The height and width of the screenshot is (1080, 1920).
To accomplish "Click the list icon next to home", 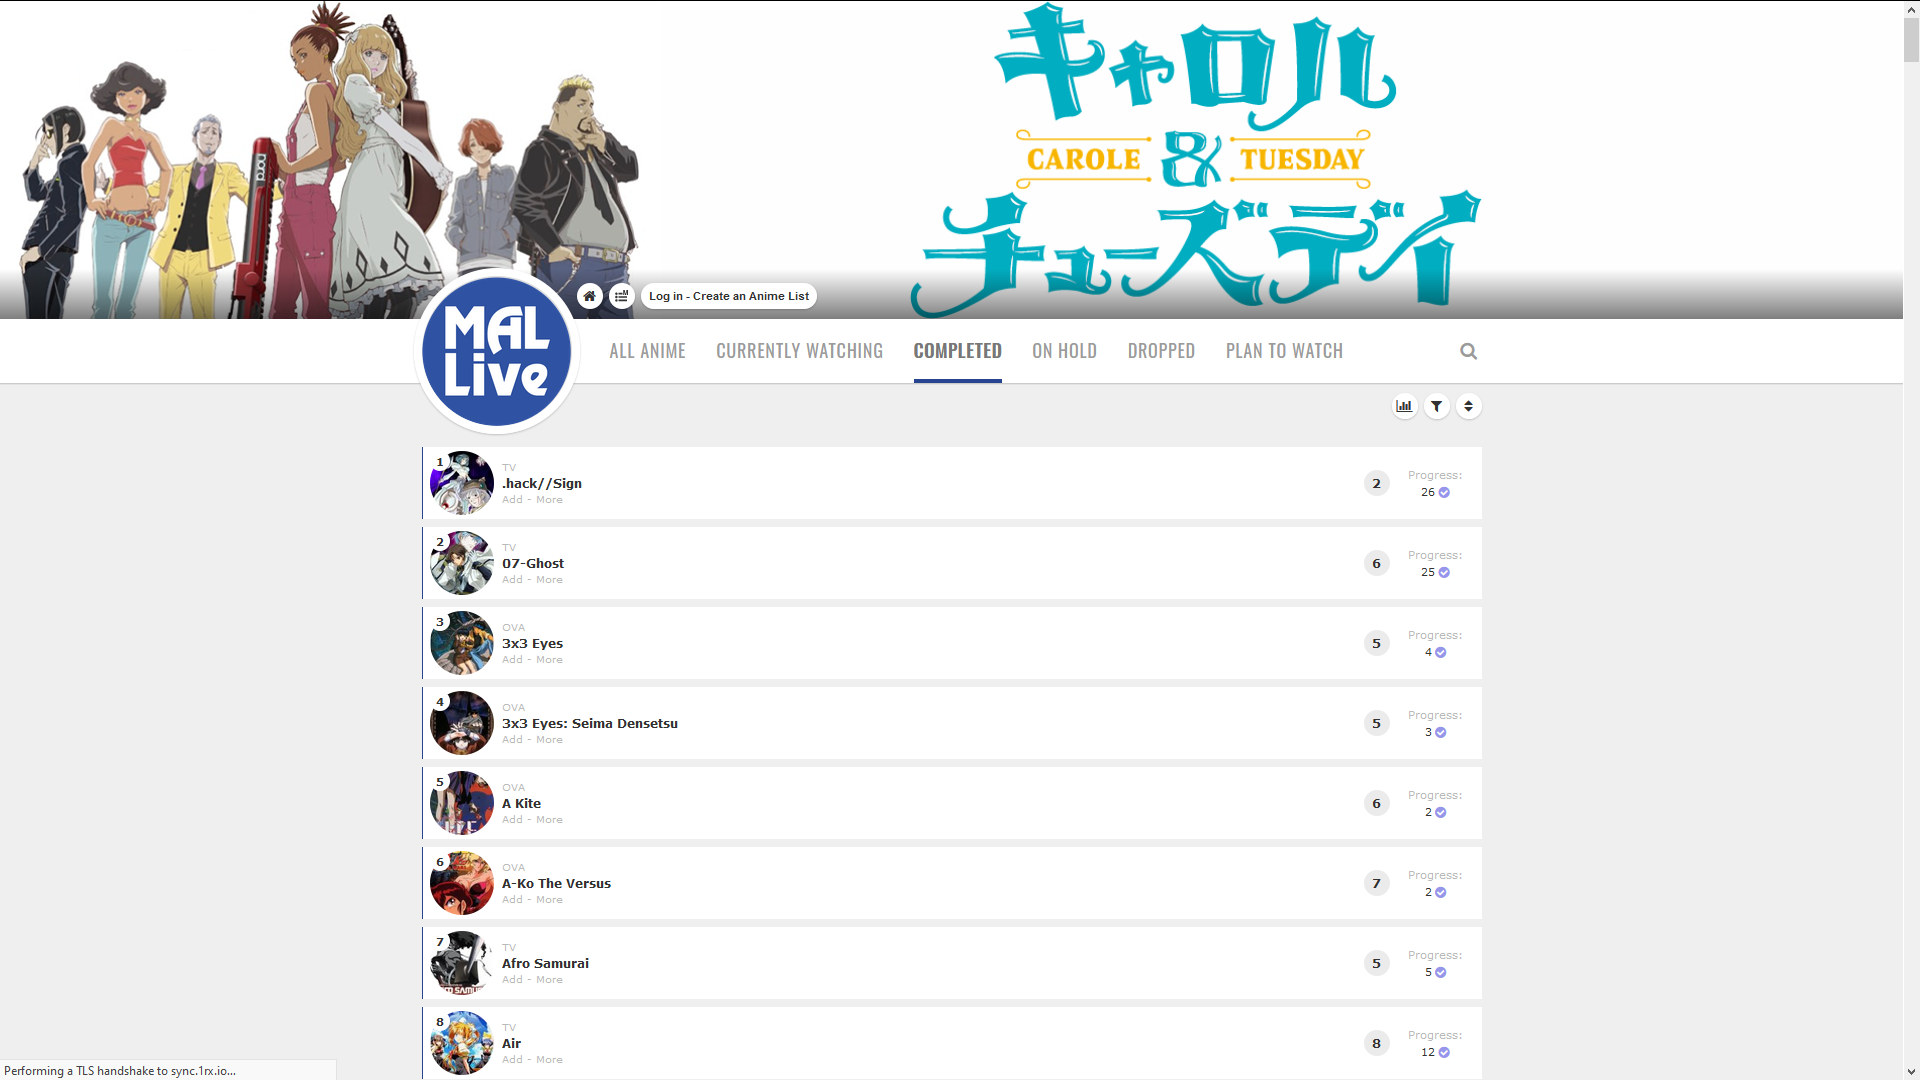I will click(x=621, y=296).
